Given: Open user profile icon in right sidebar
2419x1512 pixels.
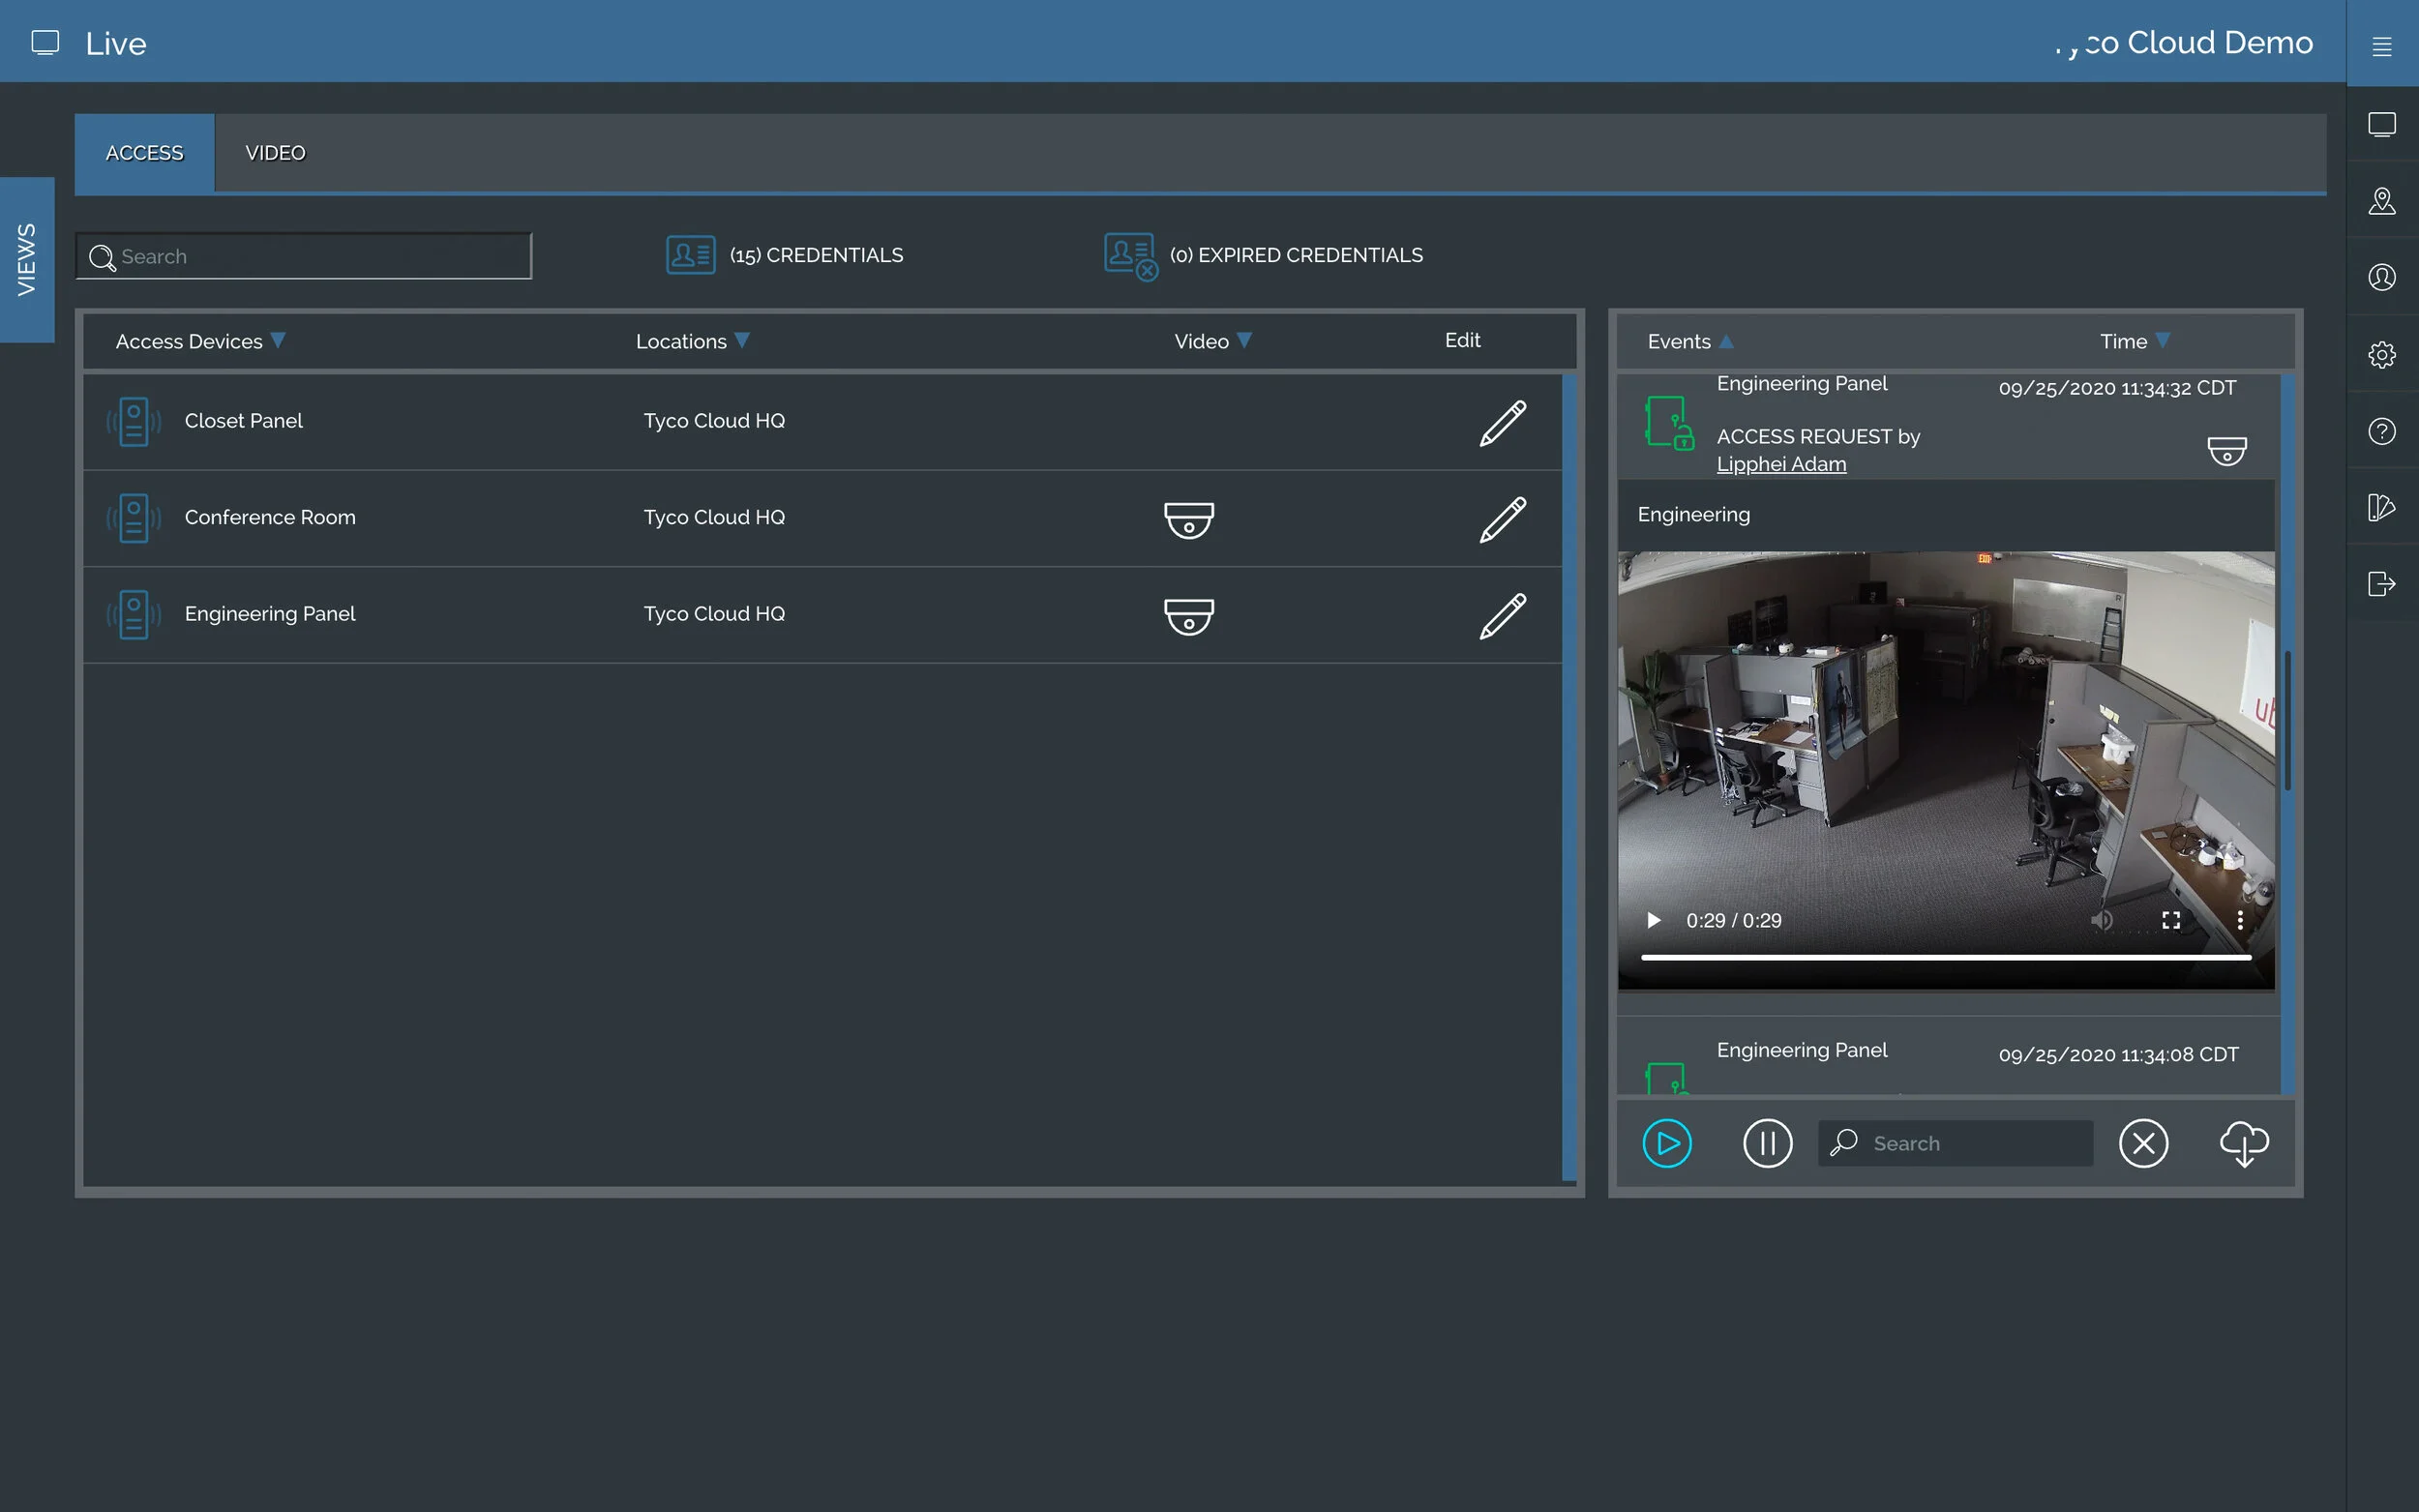Looking at the screenshot, I should coord(2383,277).
